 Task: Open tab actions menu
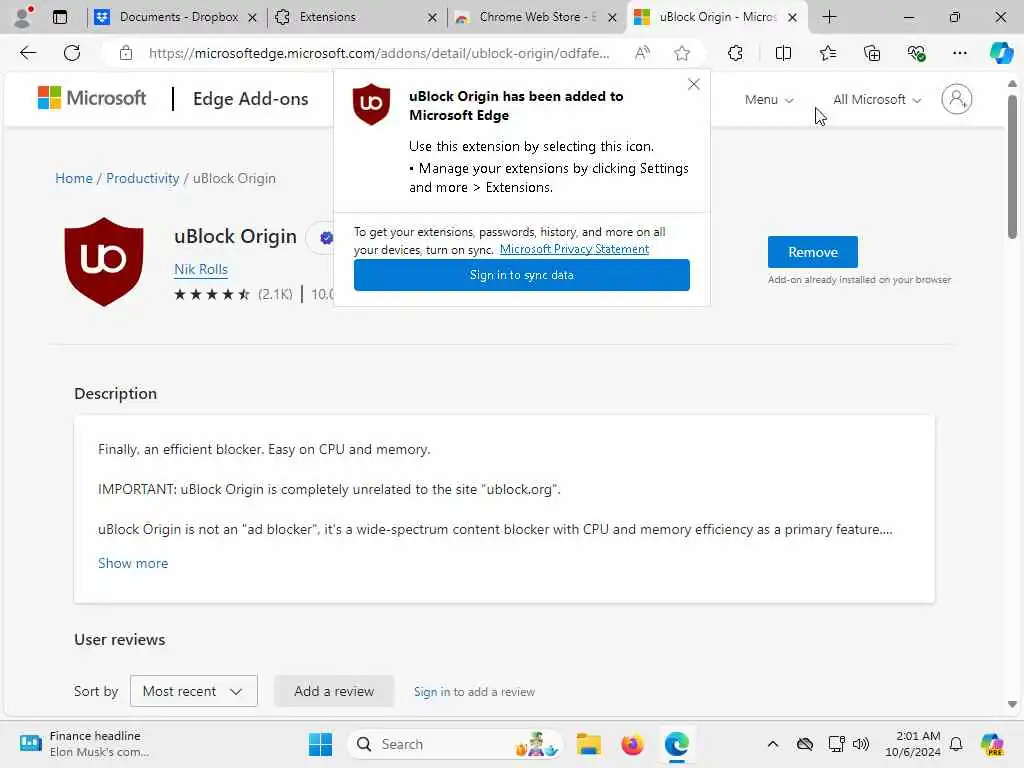[60, 17]
